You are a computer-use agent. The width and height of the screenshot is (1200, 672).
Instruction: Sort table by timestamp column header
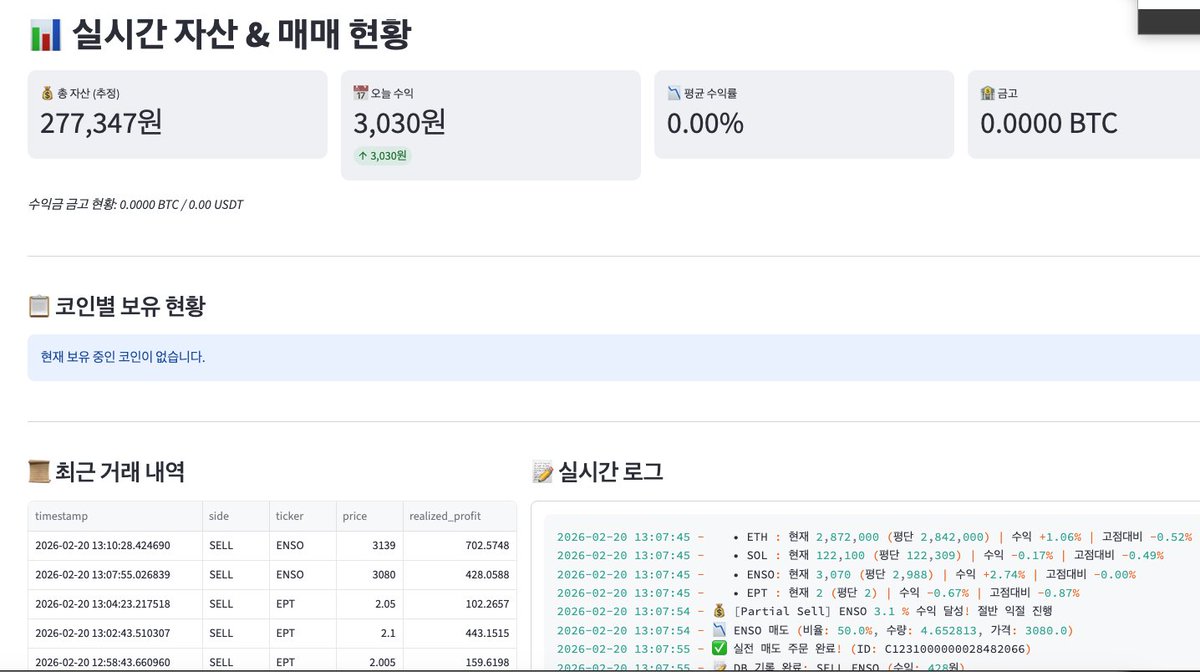115,516
